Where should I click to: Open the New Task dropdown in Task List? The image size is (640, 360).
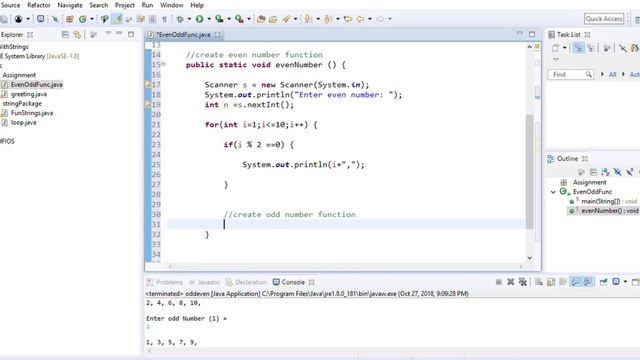tap(565, 48)
